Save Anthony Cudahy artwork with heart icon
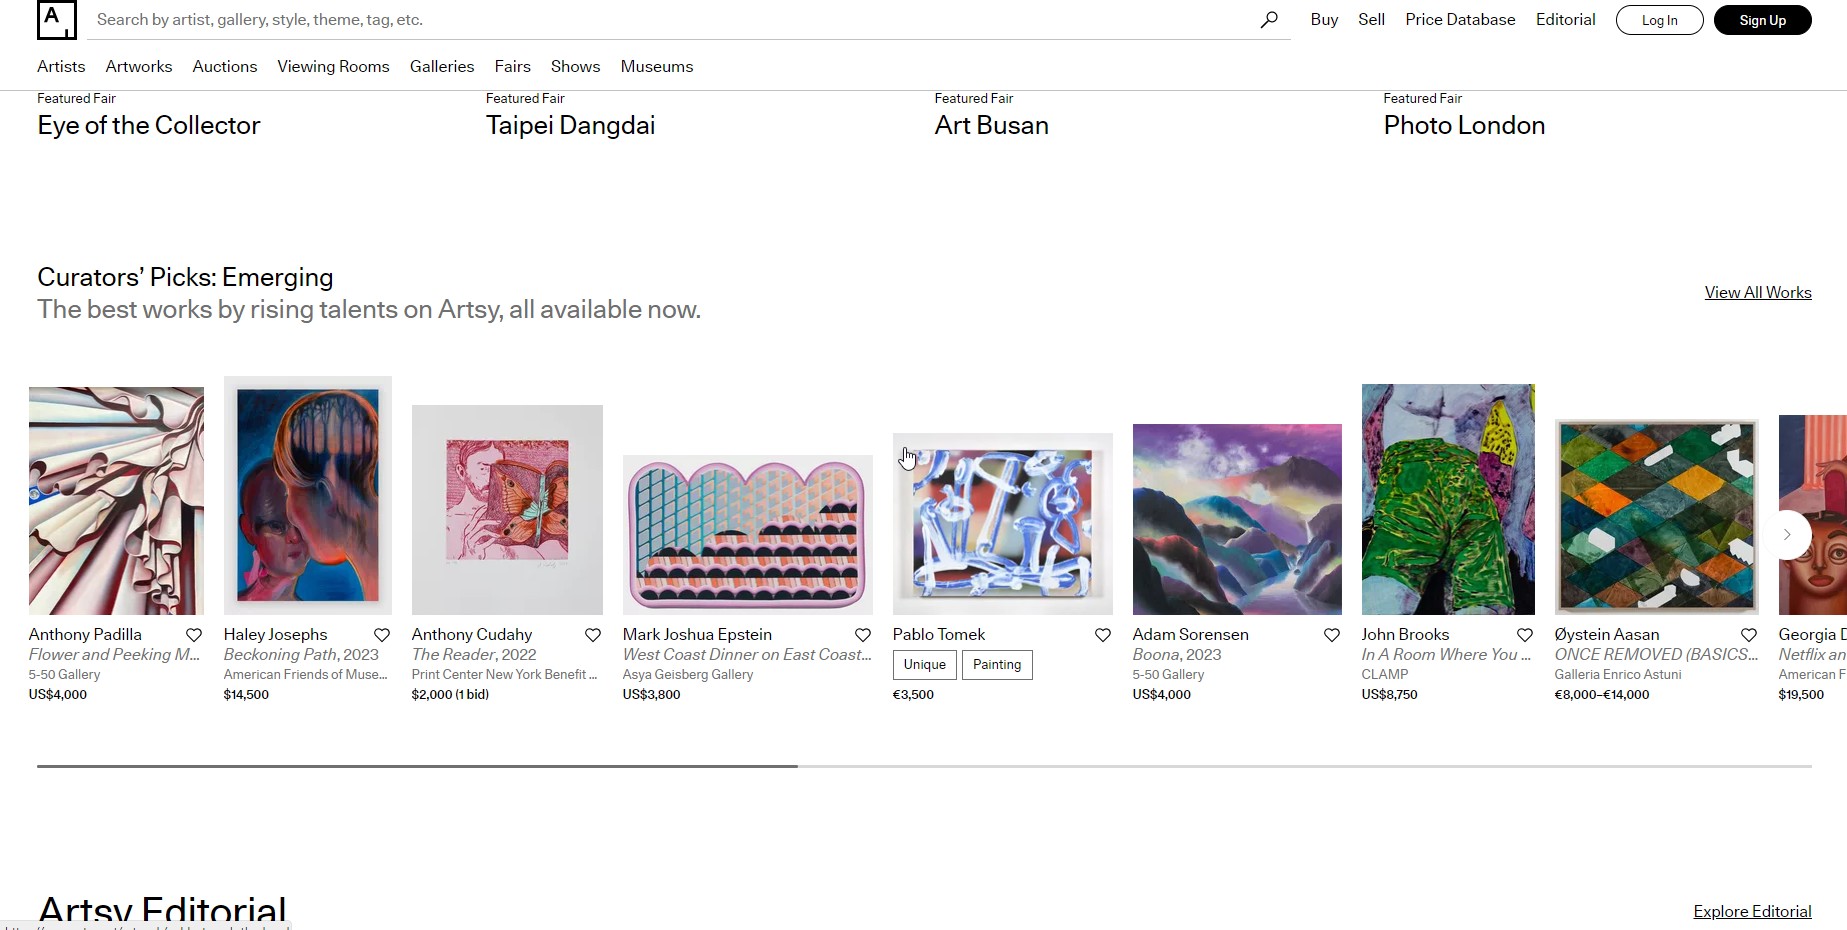This screenshot has height=930, width=1847. pyautogui.click(x=593, y=635)
